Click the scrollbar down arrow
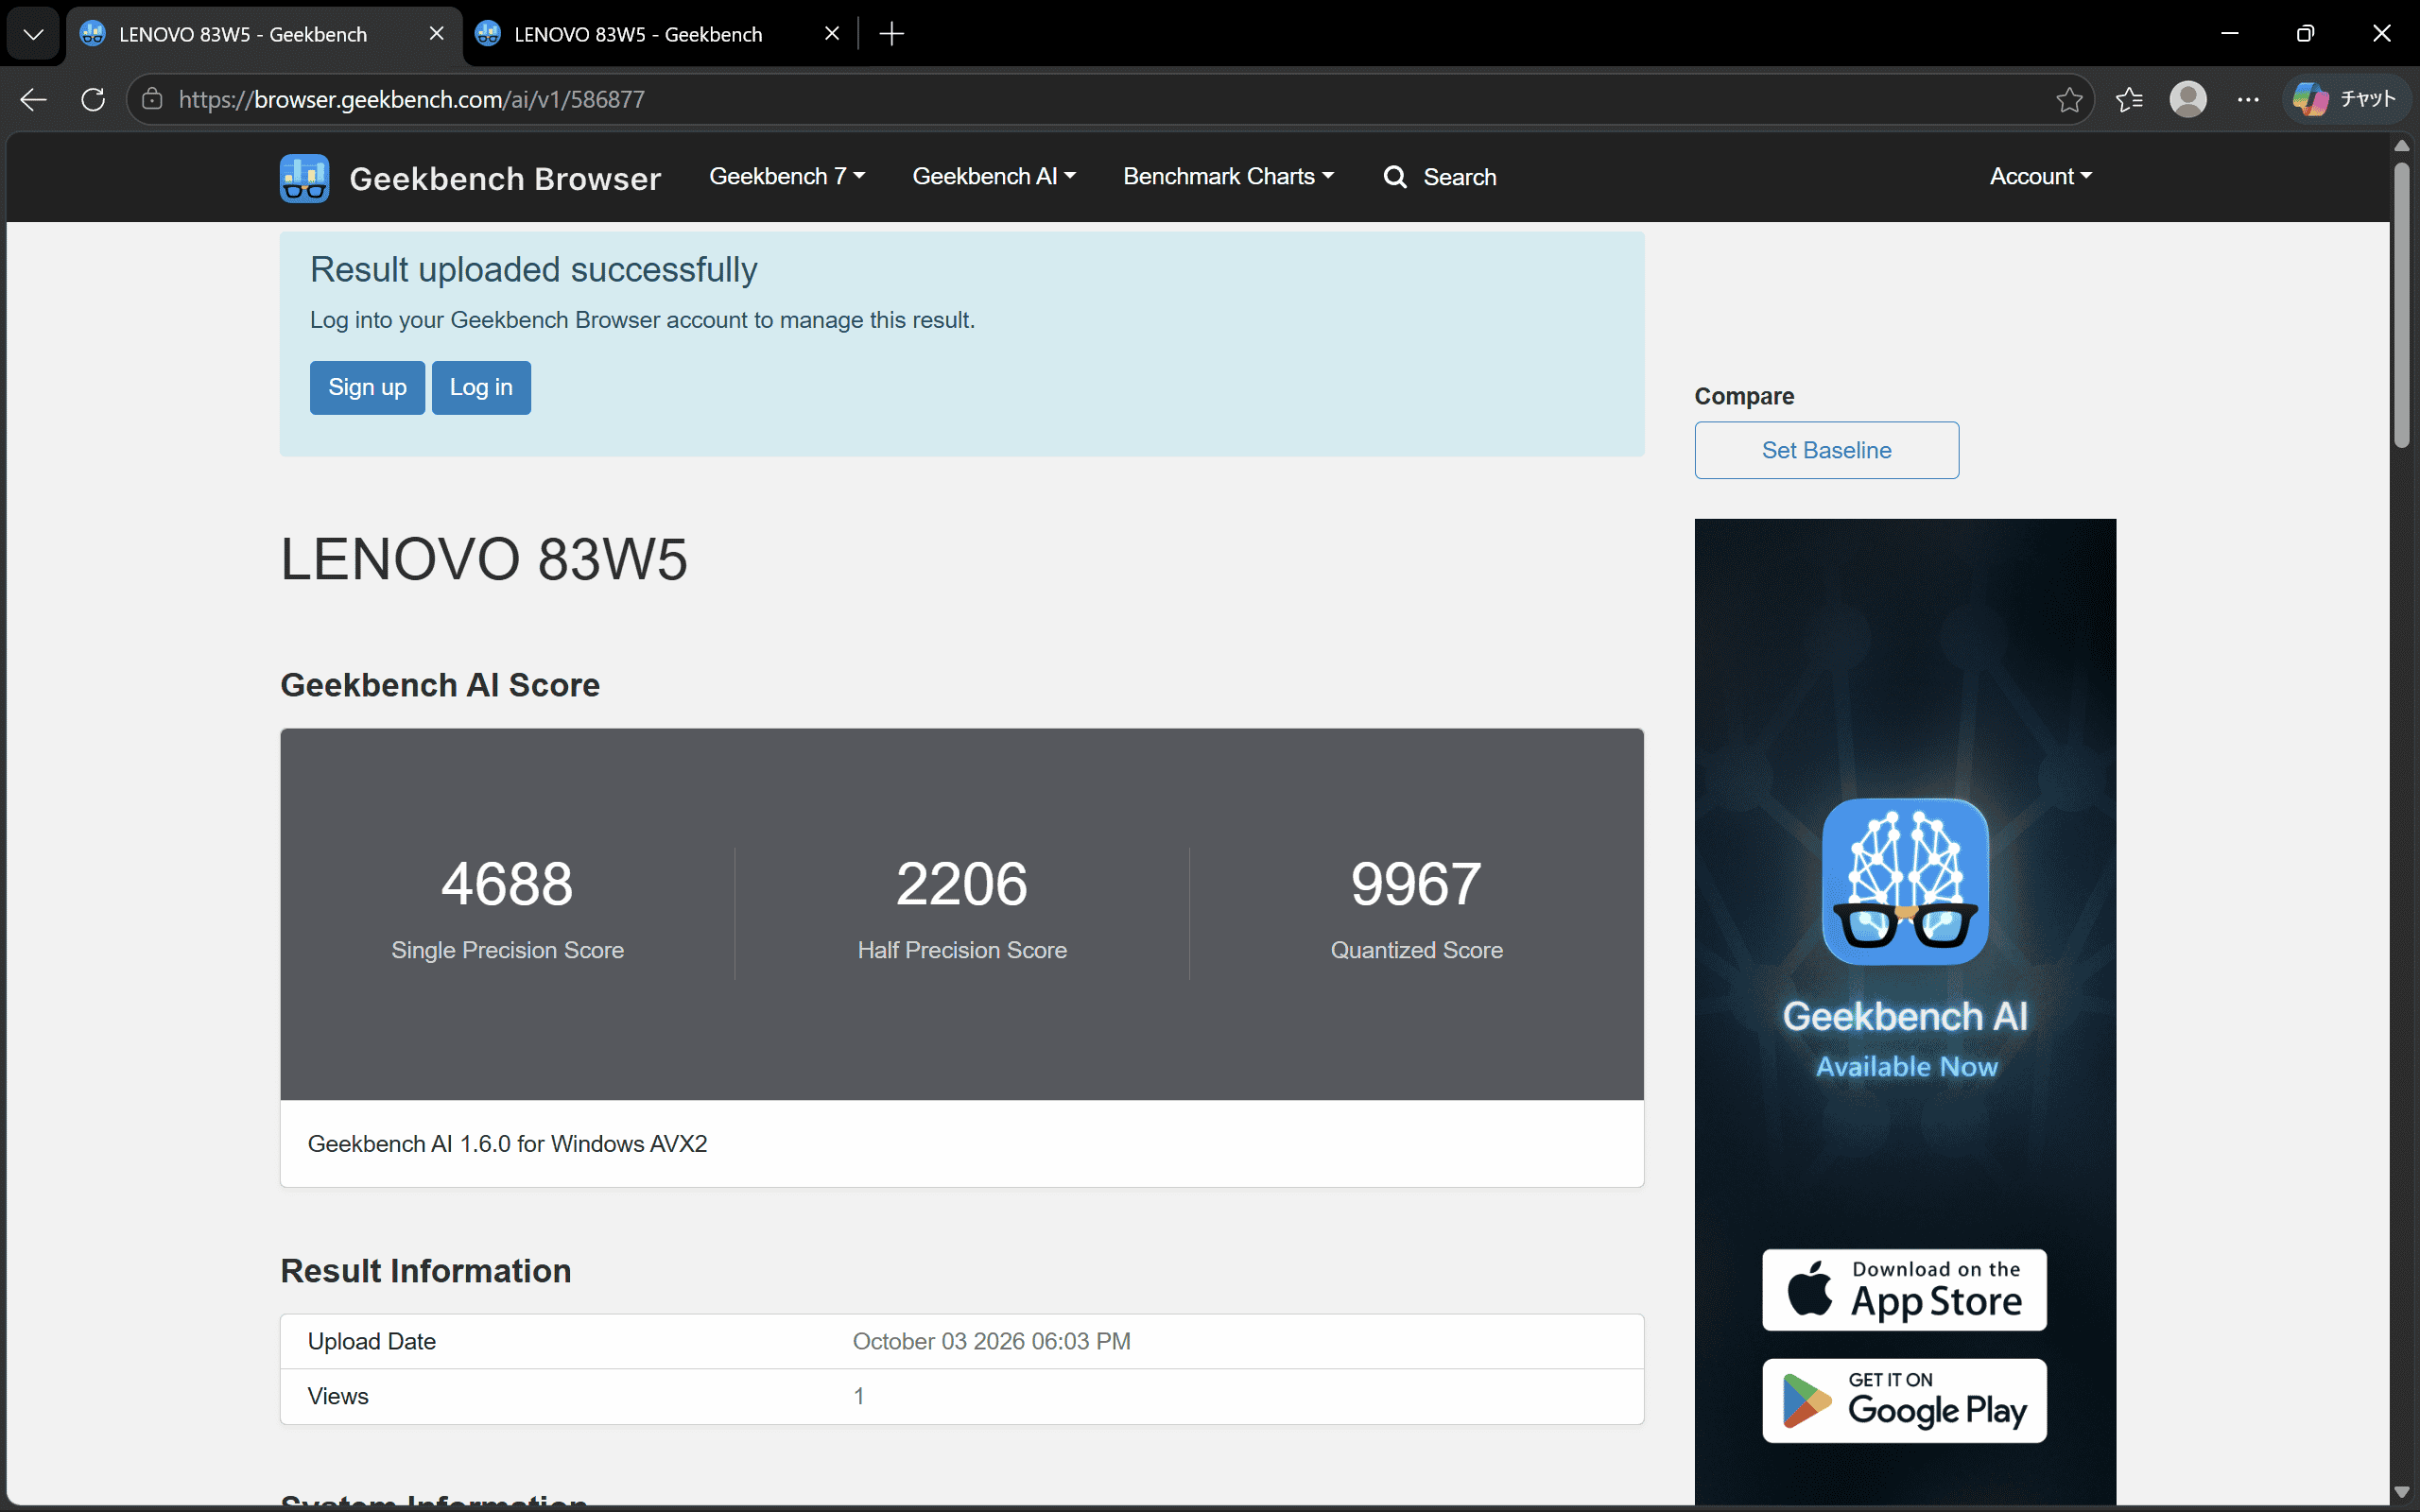Image resolution: width=2420 pixels, height=1512 pixels. (x=2402, y=1492)
